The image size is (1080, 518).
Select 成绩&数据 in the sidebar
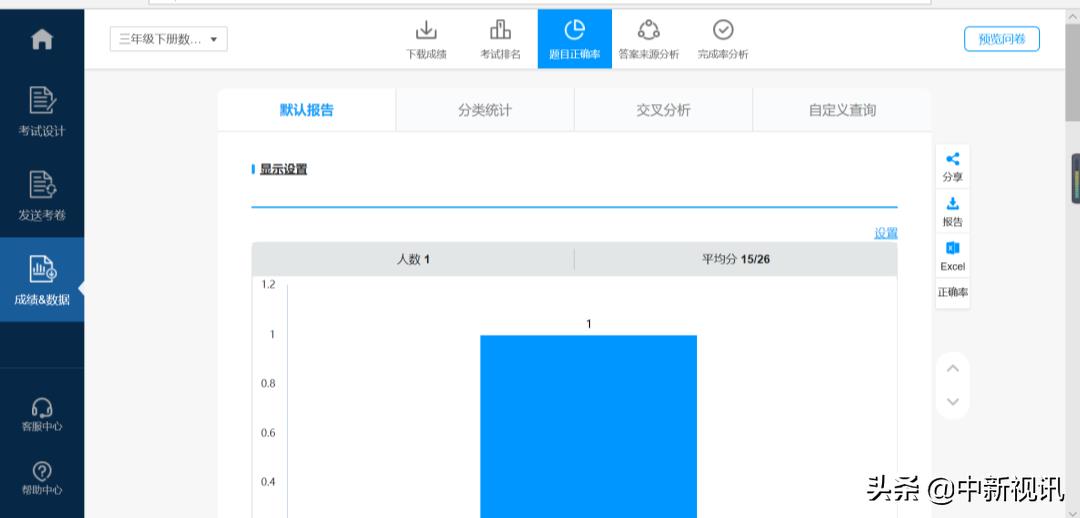(41, 280)
